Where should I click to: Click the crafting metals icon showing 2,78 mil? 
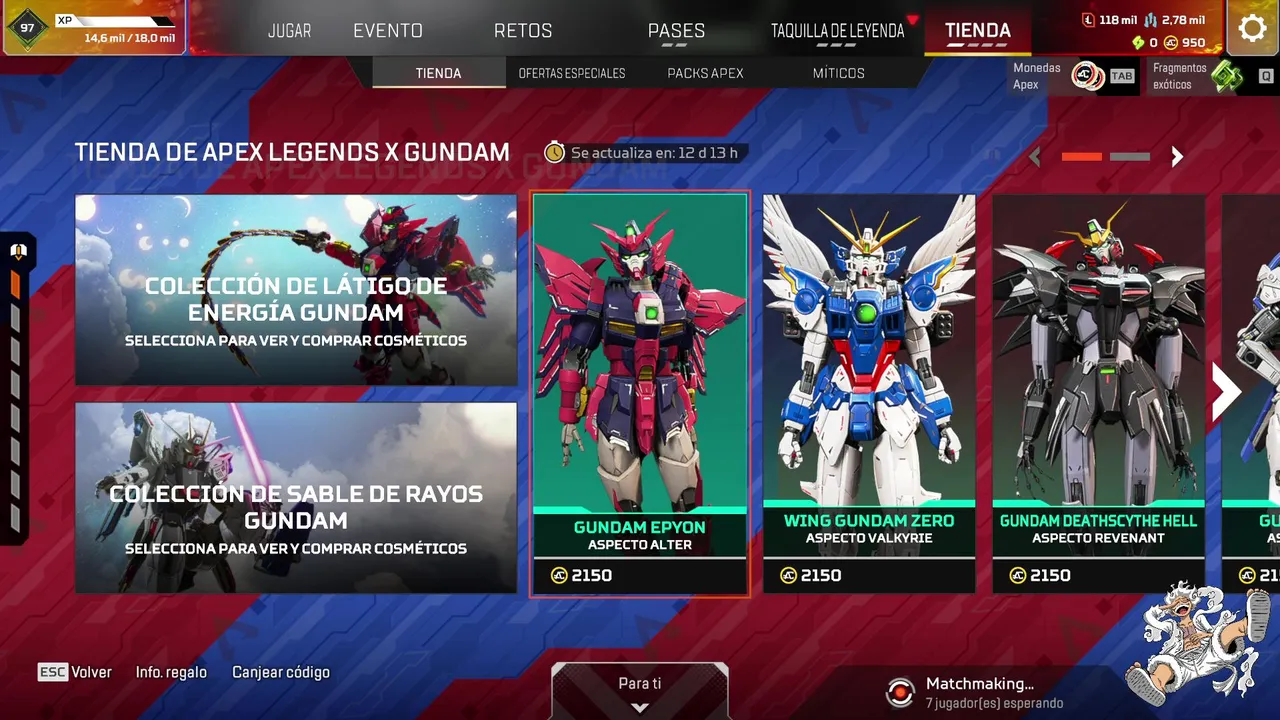pos(1150,20)
